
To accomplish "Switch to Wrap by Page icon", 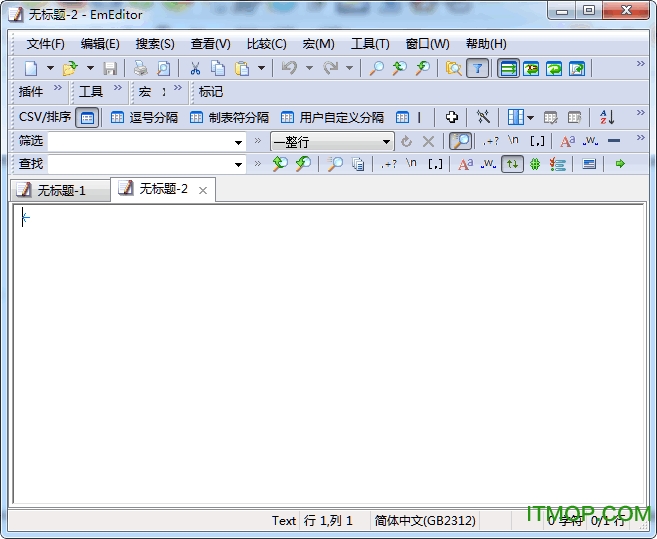I will click(x=577, y=68).
